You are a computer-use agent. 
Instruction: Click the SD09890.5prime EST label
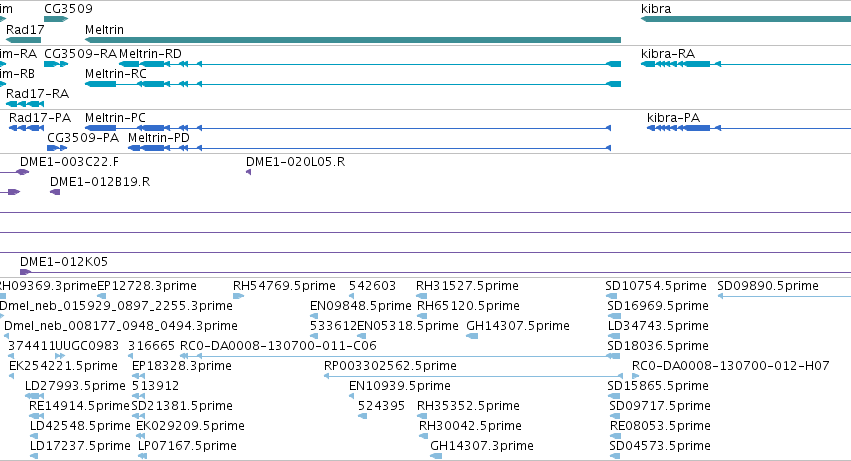coord(767,286)
